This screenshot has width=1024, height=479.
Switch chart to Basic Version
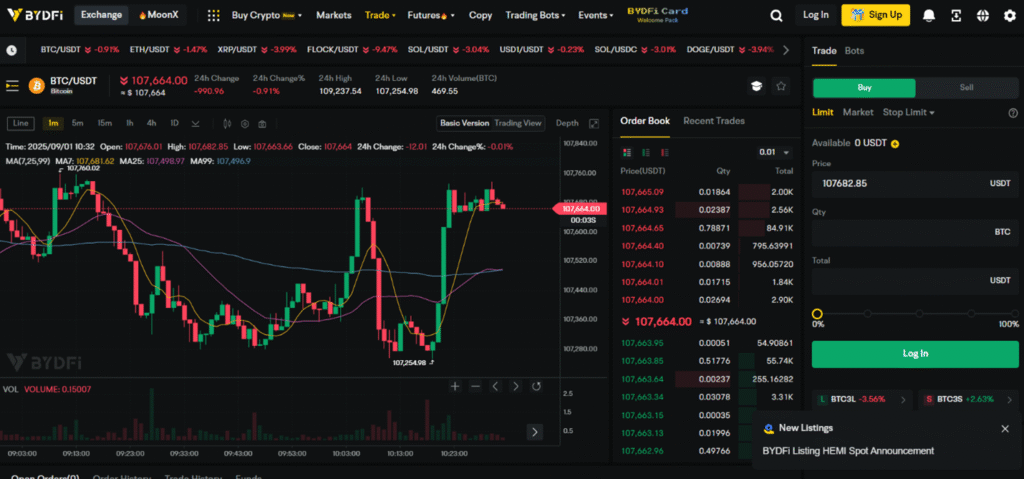464,123
